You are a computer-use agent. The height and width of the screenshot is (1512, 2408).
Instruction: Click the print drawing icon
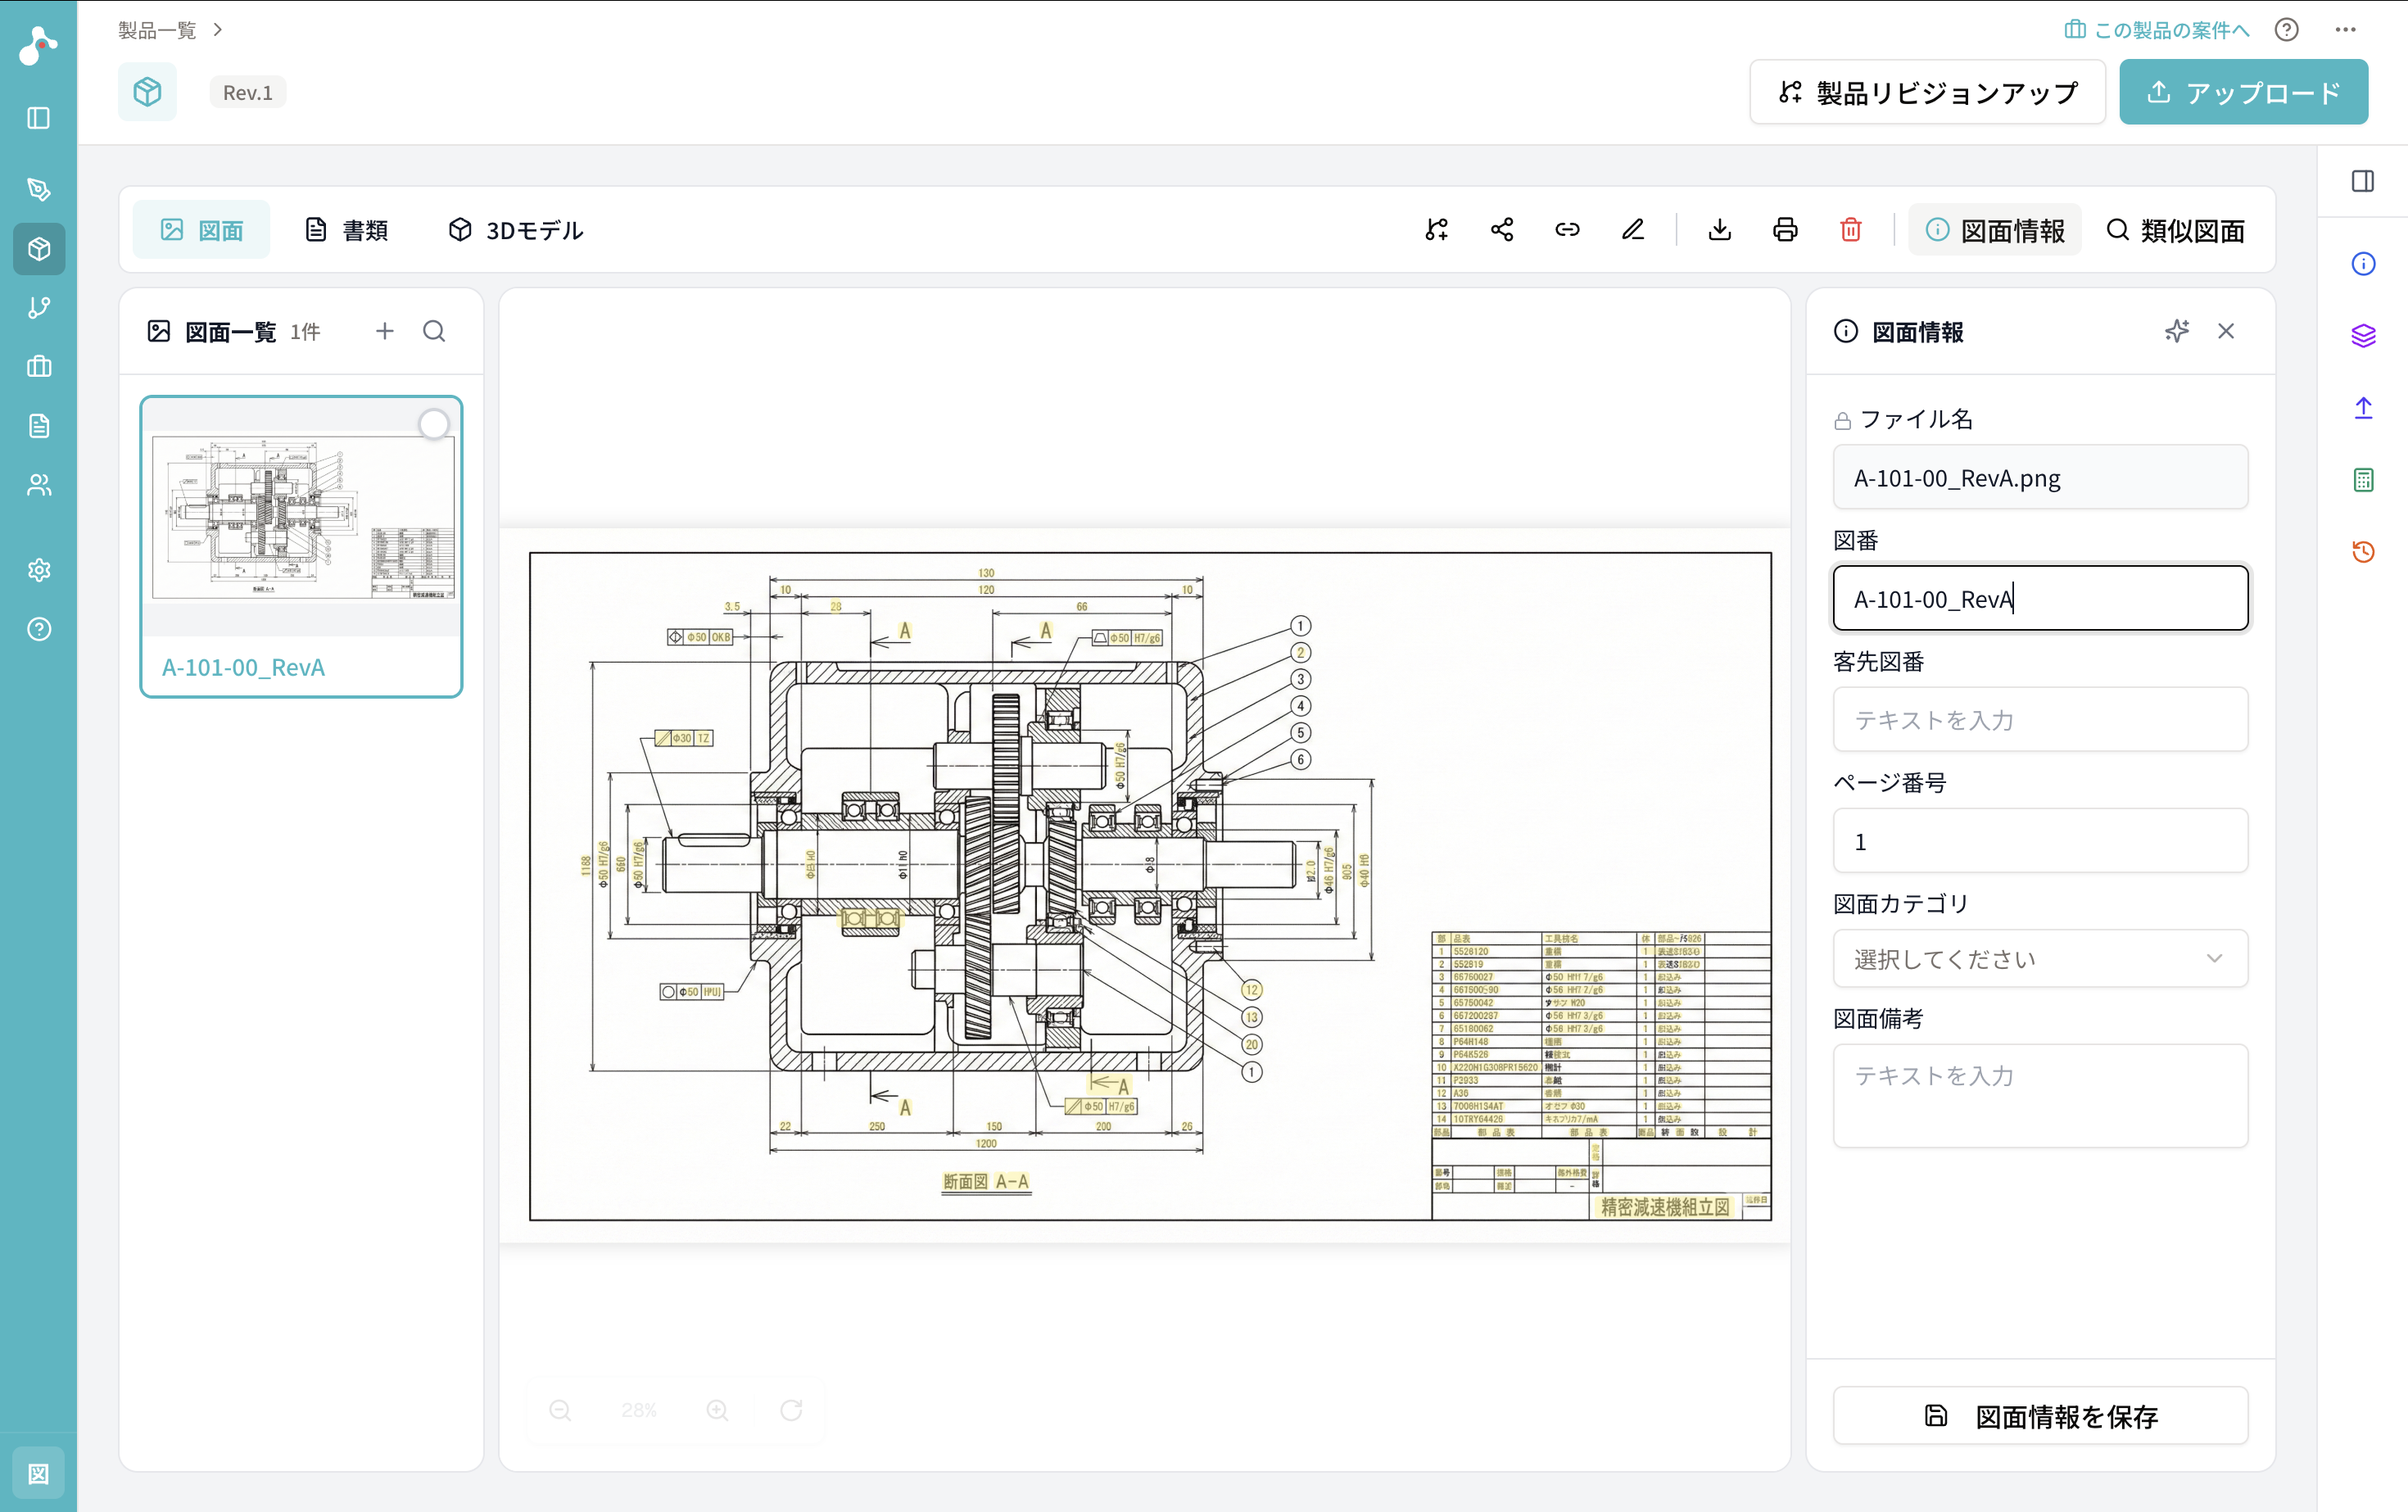click(x=1785, y=230)
